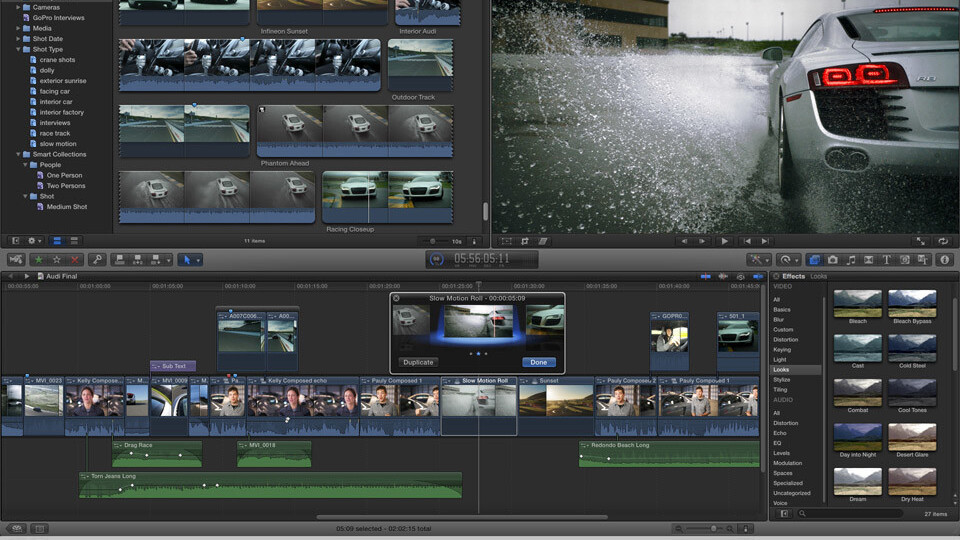Open the Photos browser camera icon
This screenshot has height=540, width=960.
point(832,260)
